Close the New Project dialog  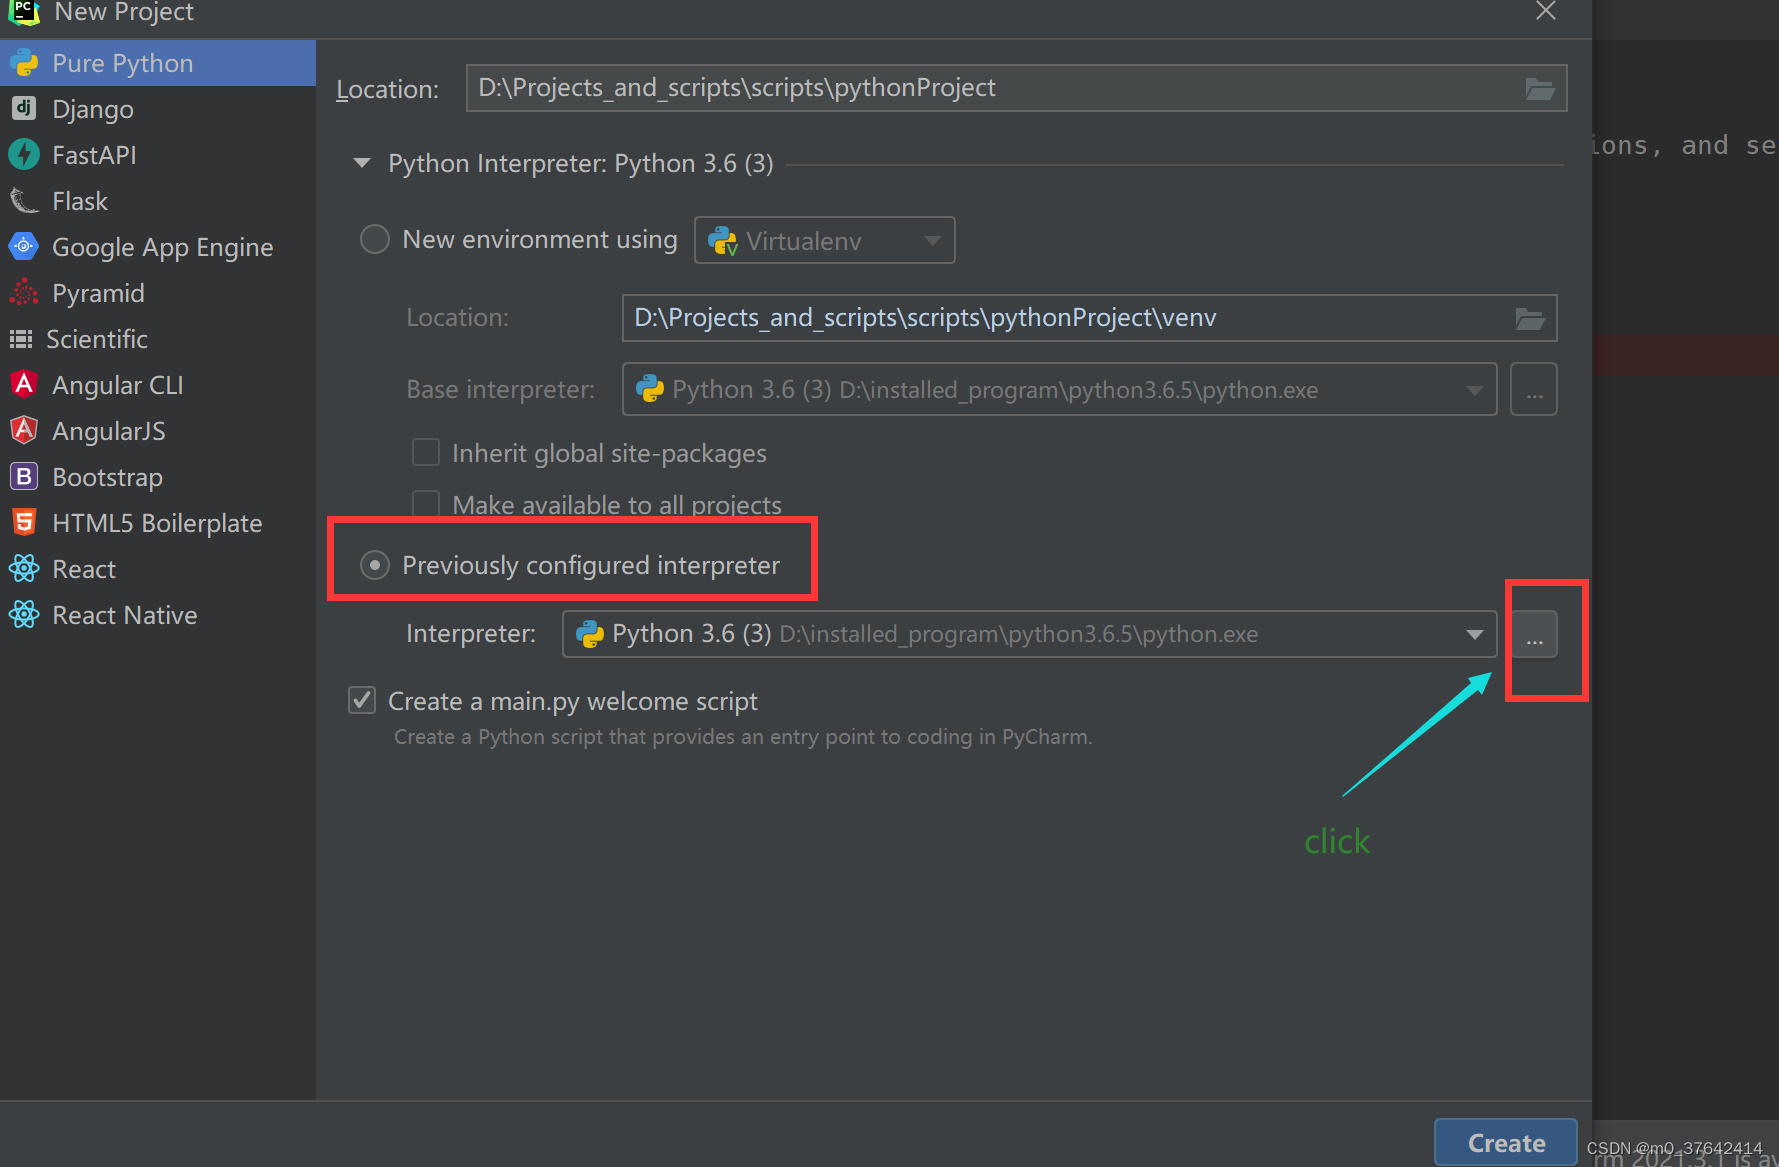pos(1546,11)
